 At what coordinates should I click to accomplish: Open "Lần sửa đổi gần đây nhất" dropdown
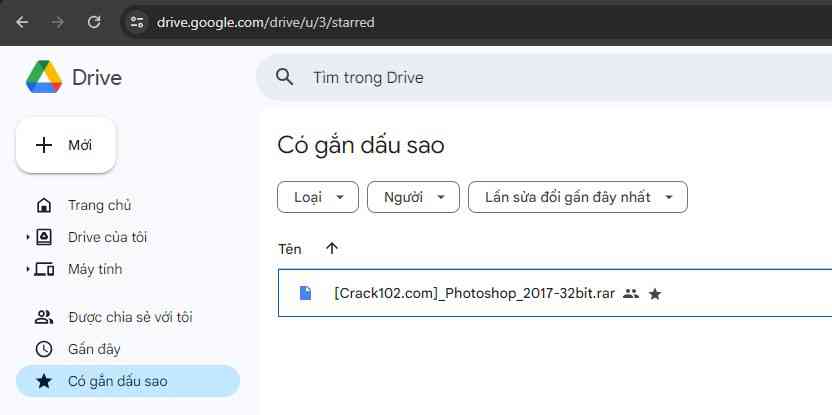coord(578,197)
